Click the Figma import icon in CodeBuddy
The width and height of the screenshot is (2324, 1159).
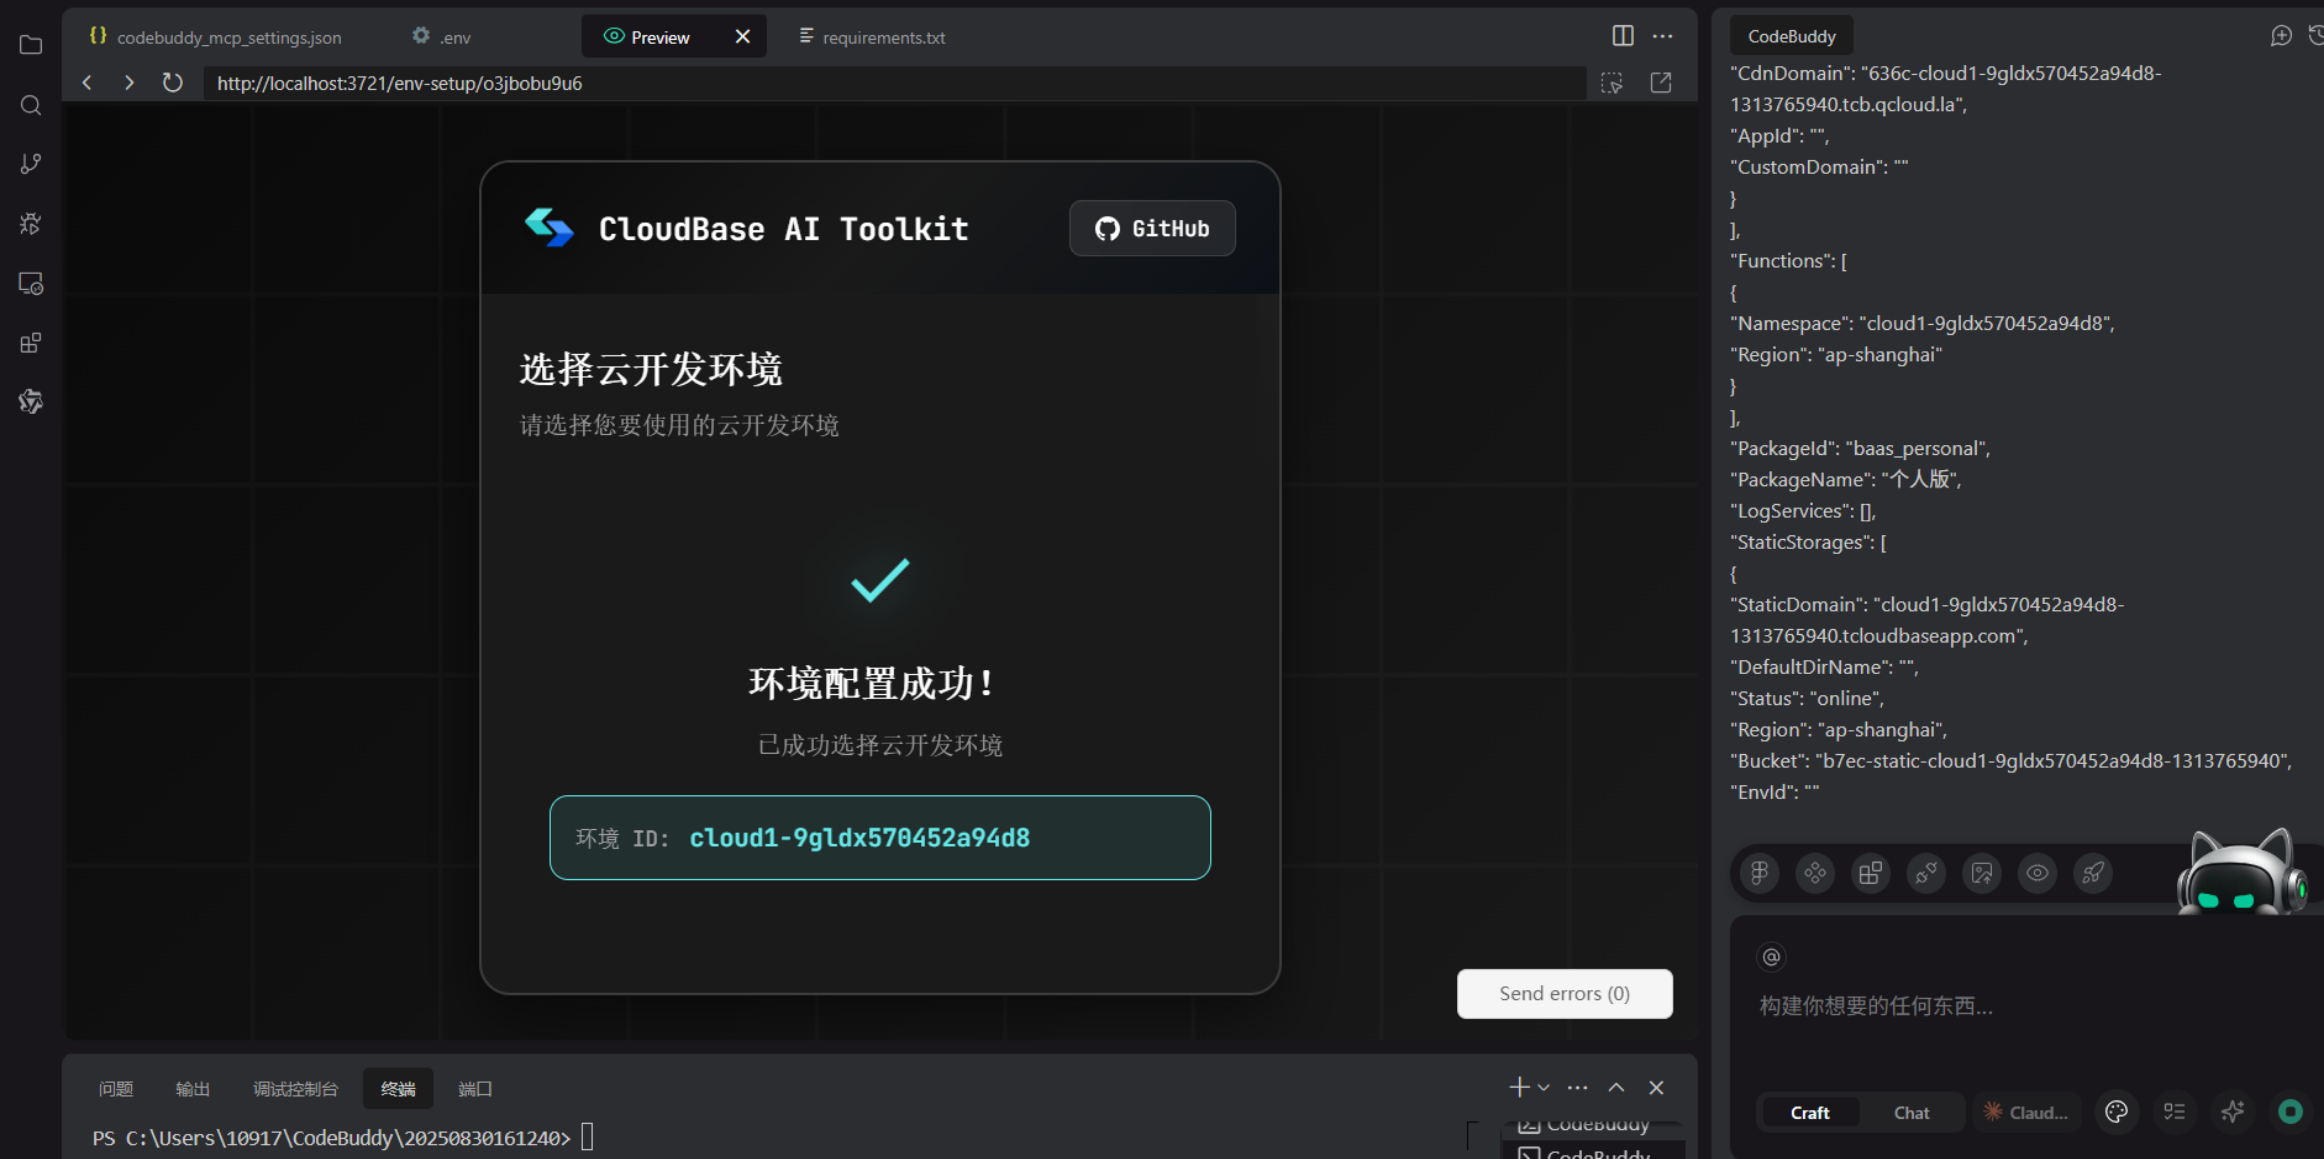pos(1759,873)
